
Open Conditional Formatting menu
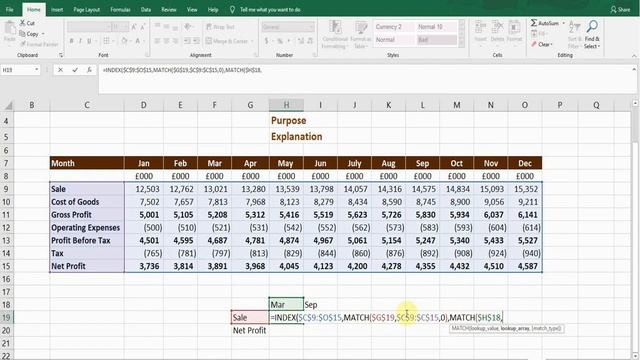335,34
